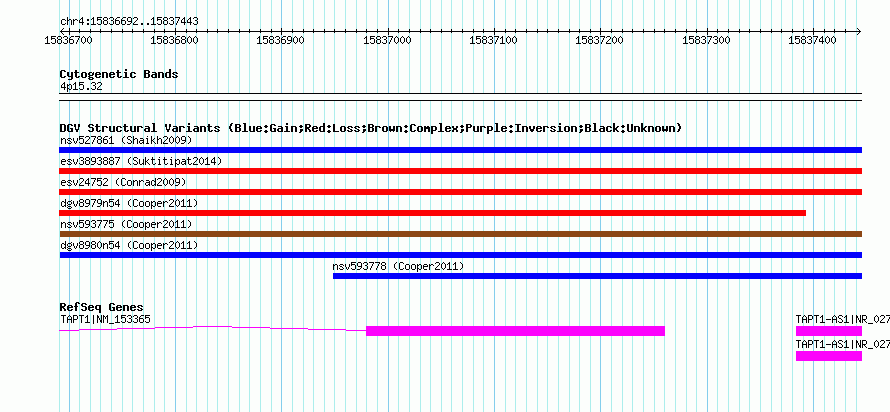Select the nsv527861 (Shaikh2009) label
This screenshot has width=890, height=412.
126,140
